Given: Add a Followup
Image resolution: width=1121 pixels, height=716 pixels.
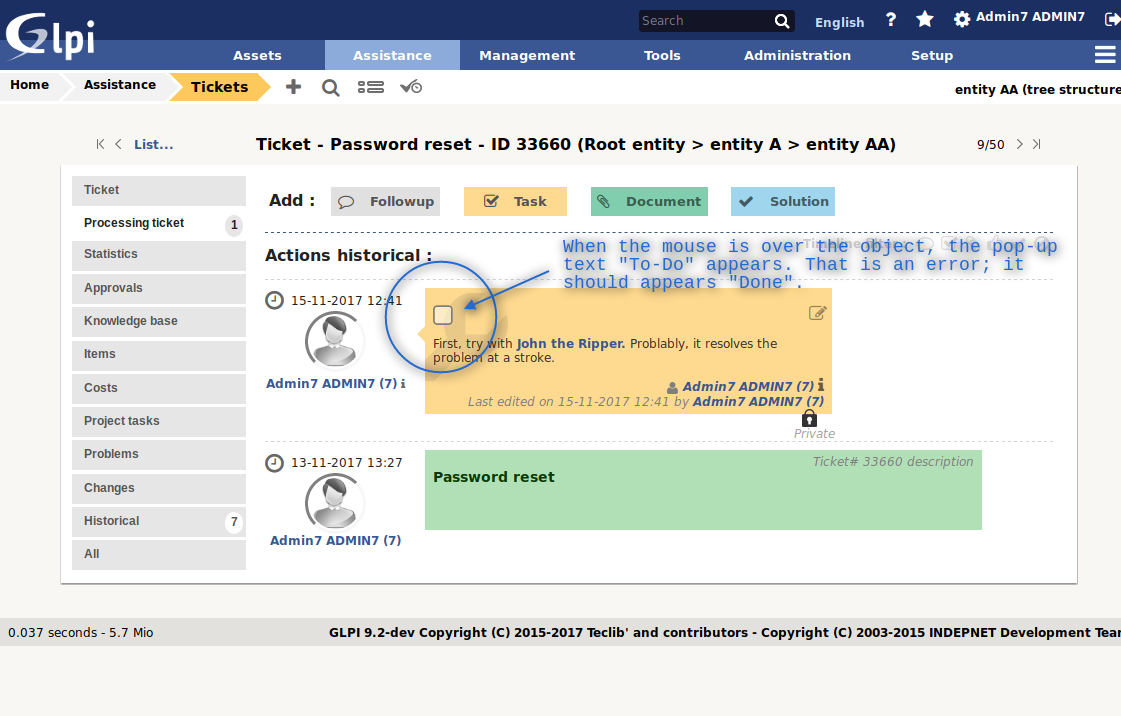Looking at the screenshot, I should click(385, 202).
